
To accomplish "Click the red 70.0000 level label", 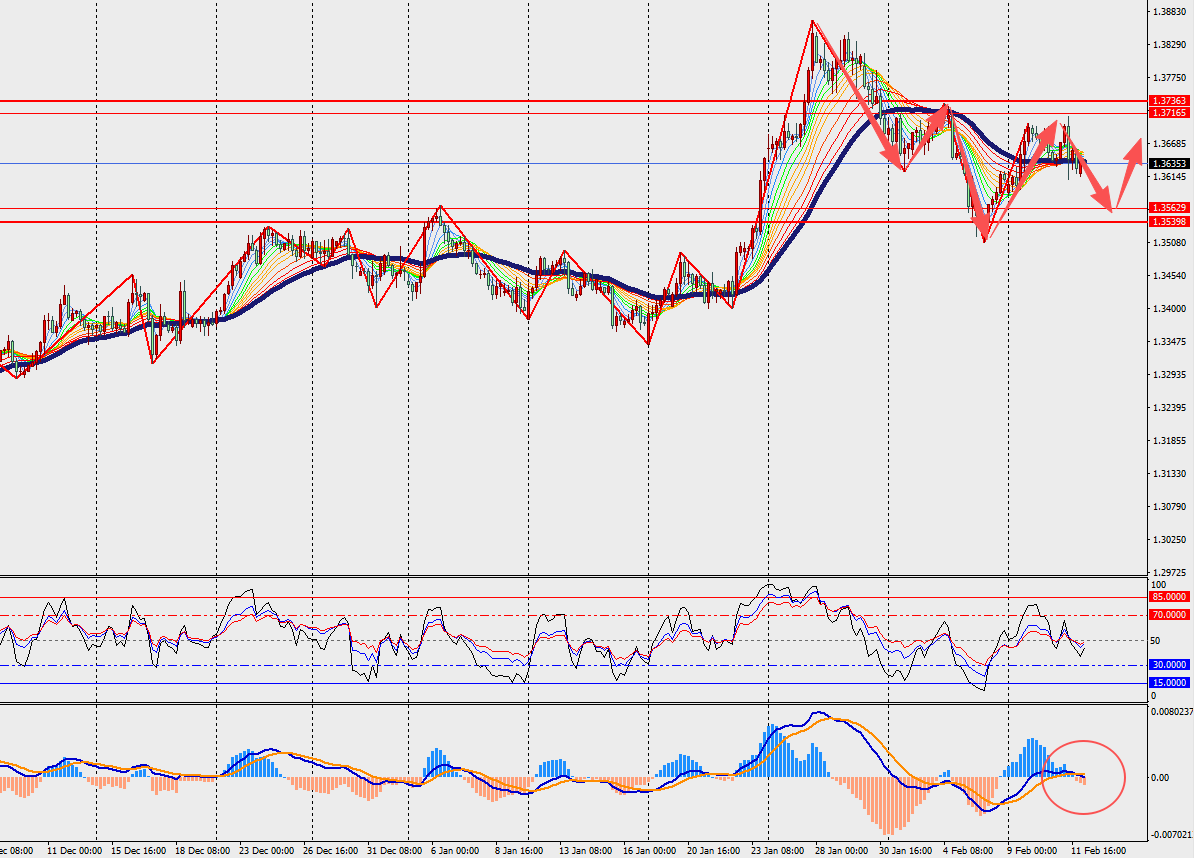I will pyautogui.click(x=1169, y=615).
